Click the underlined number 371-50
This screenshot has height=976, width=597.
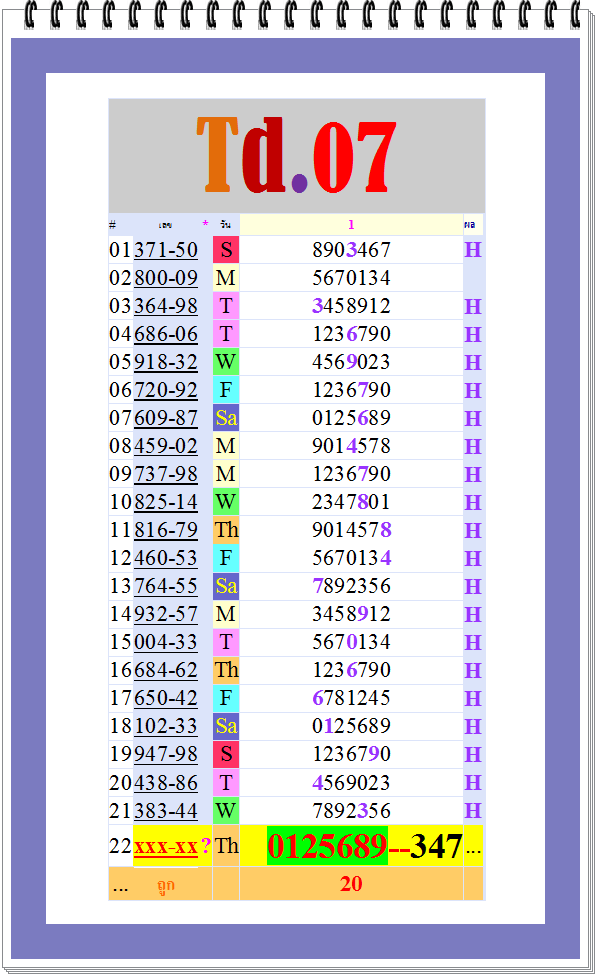166,250
